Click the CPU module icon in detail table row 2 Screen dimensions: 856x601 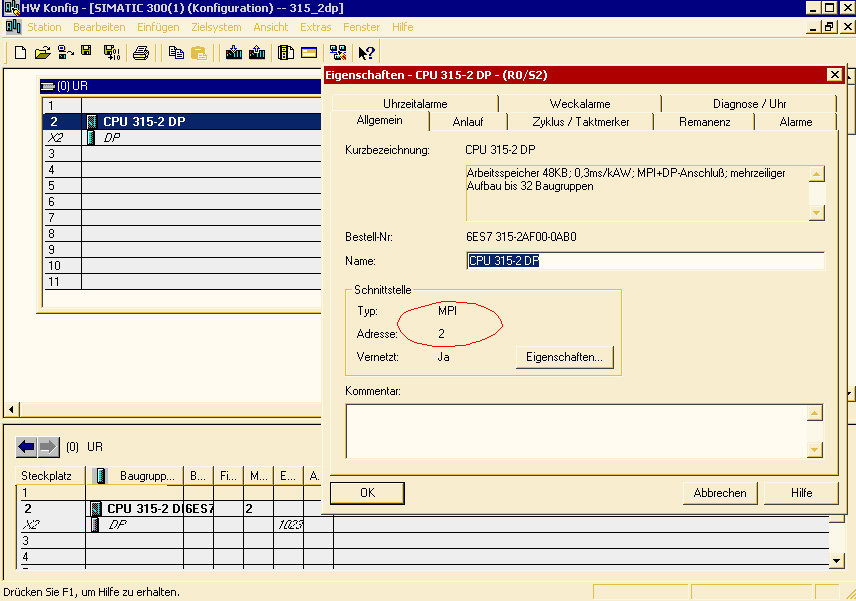click(96, 509)
